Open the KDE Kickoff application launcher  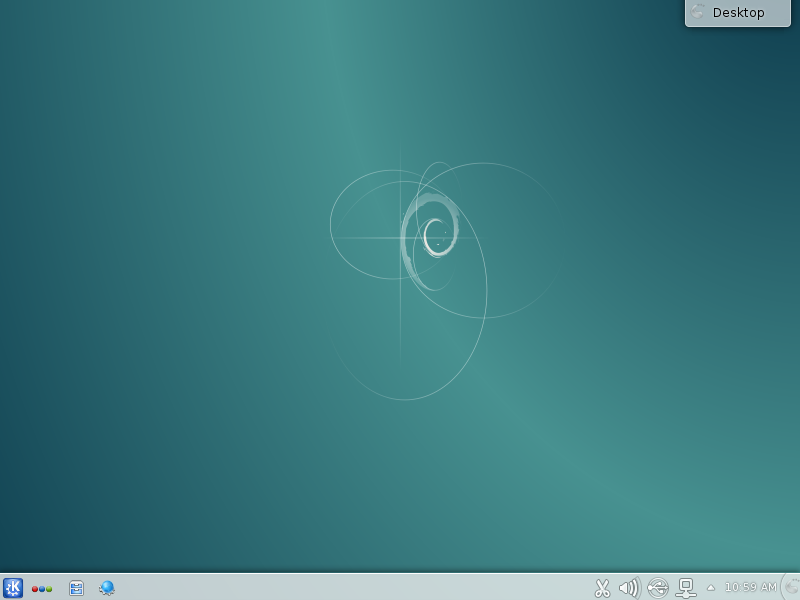(x=13, y=588)
